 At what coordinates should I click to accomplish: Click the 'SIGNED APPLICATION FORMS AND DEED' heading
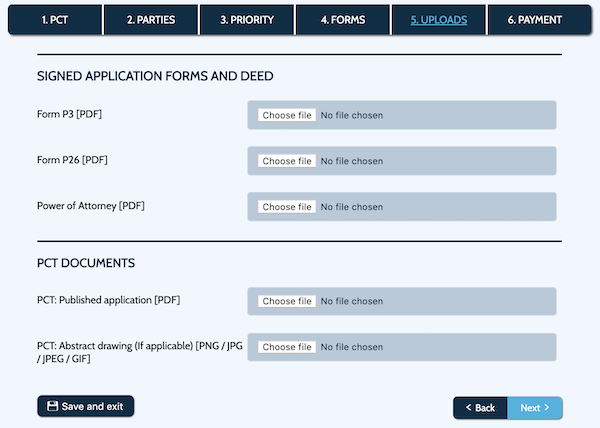tap(155, 76)
